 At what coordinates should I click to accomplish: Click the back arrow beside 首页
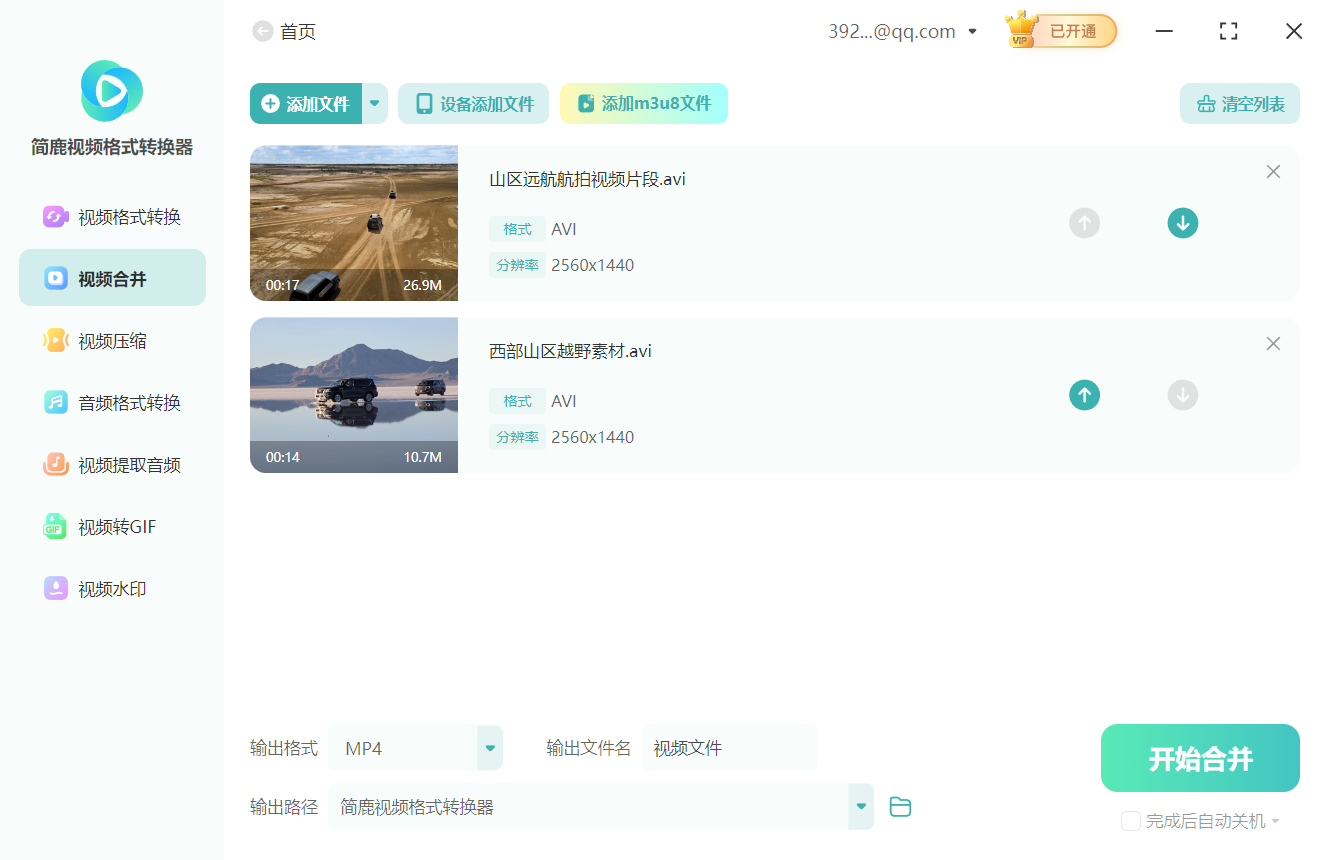(261, 31)
